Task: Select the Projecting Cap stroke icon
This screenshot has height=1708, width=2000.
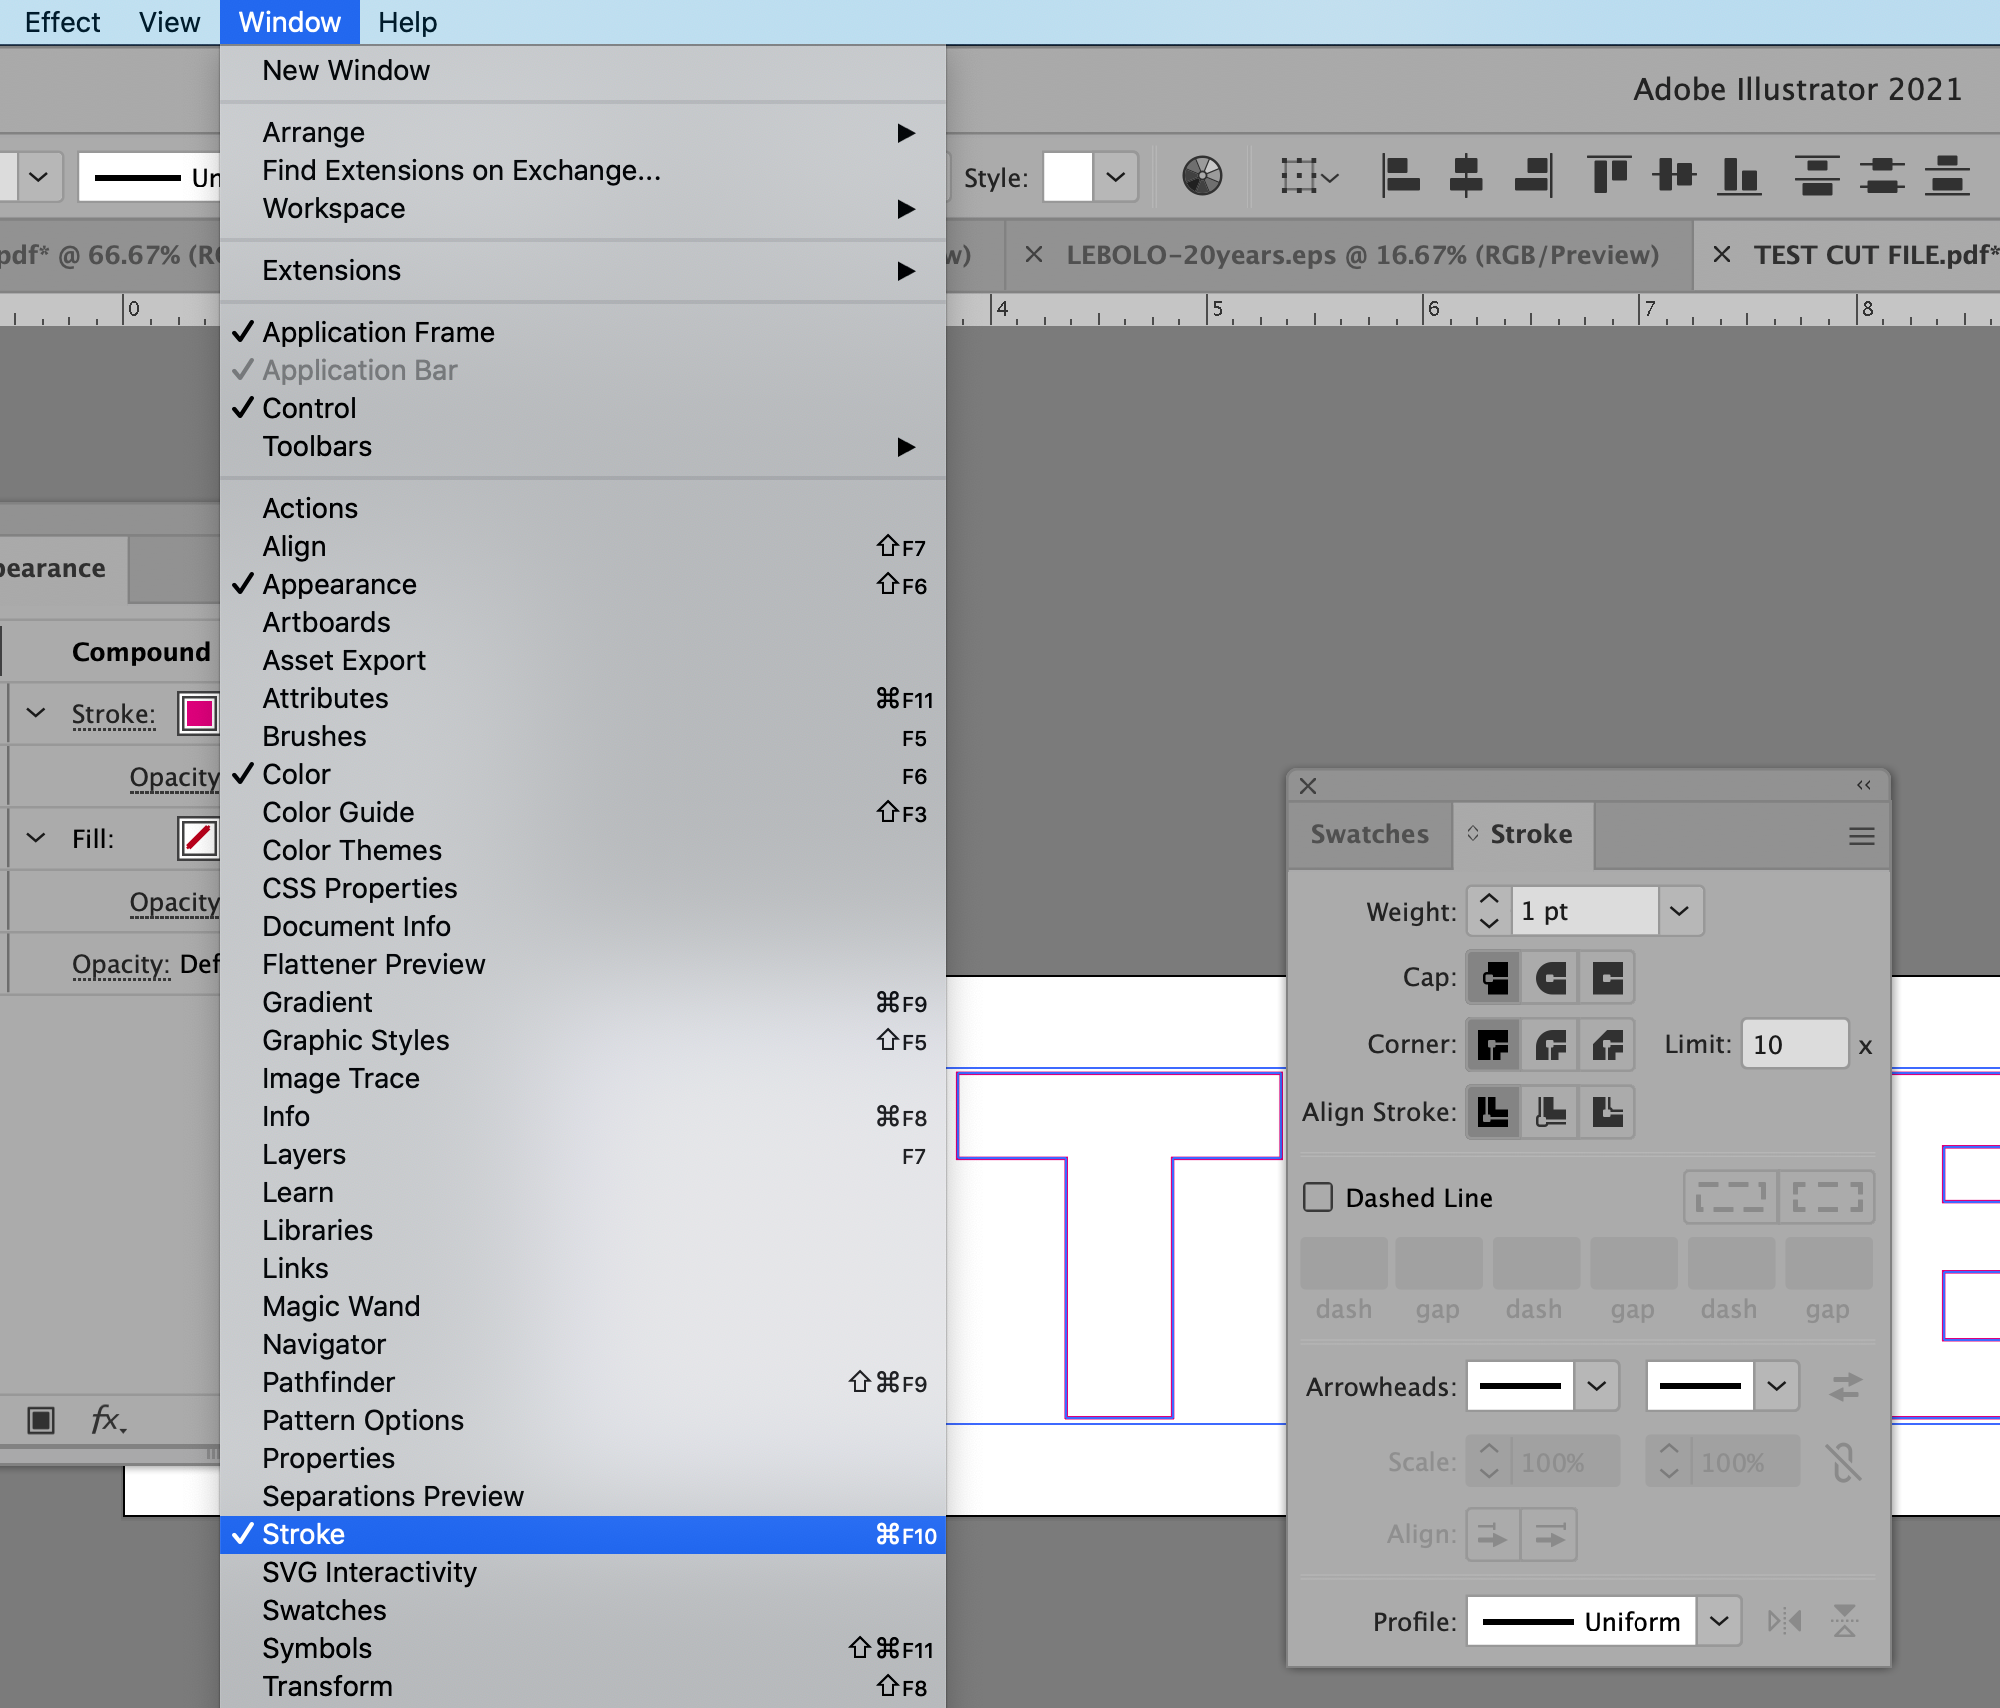Action: pos(1607,977)
